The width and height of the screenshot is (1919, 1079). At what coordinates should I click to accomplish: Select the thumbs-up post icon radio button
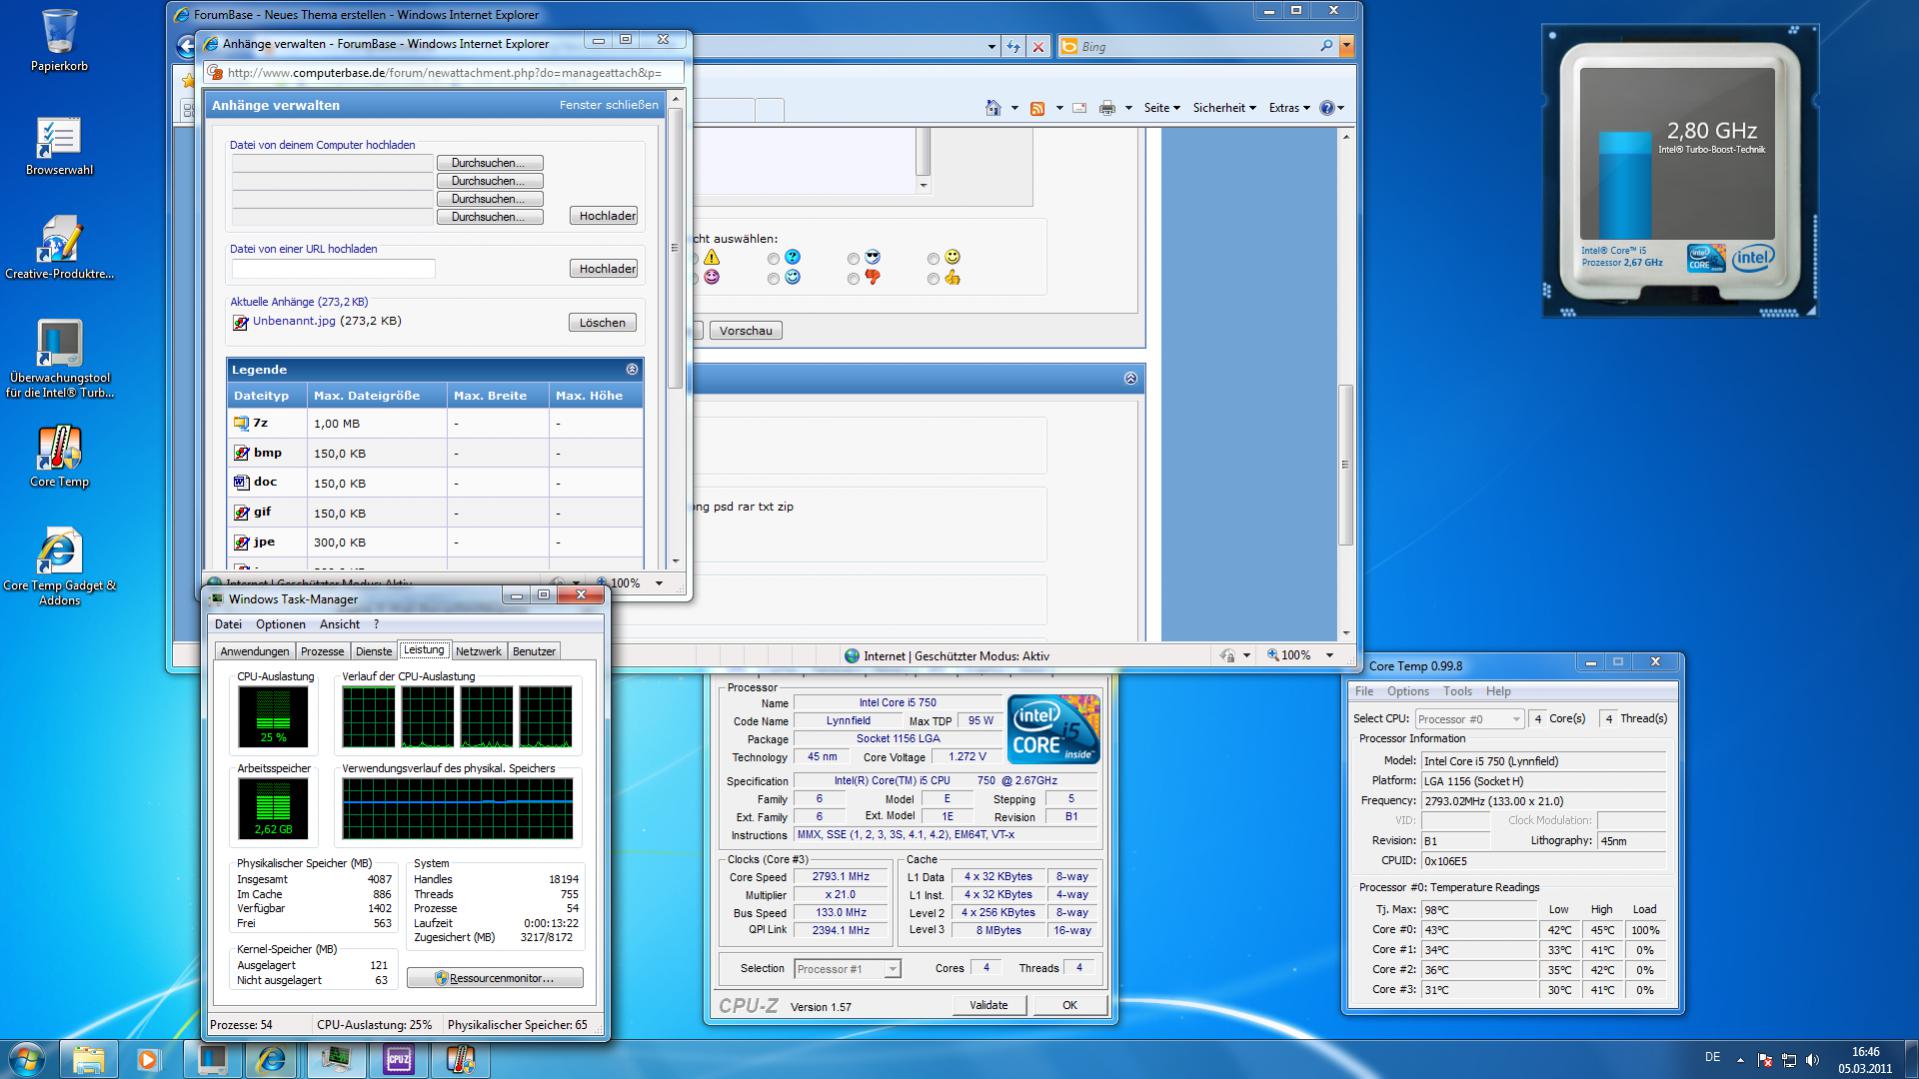(933, 279)
